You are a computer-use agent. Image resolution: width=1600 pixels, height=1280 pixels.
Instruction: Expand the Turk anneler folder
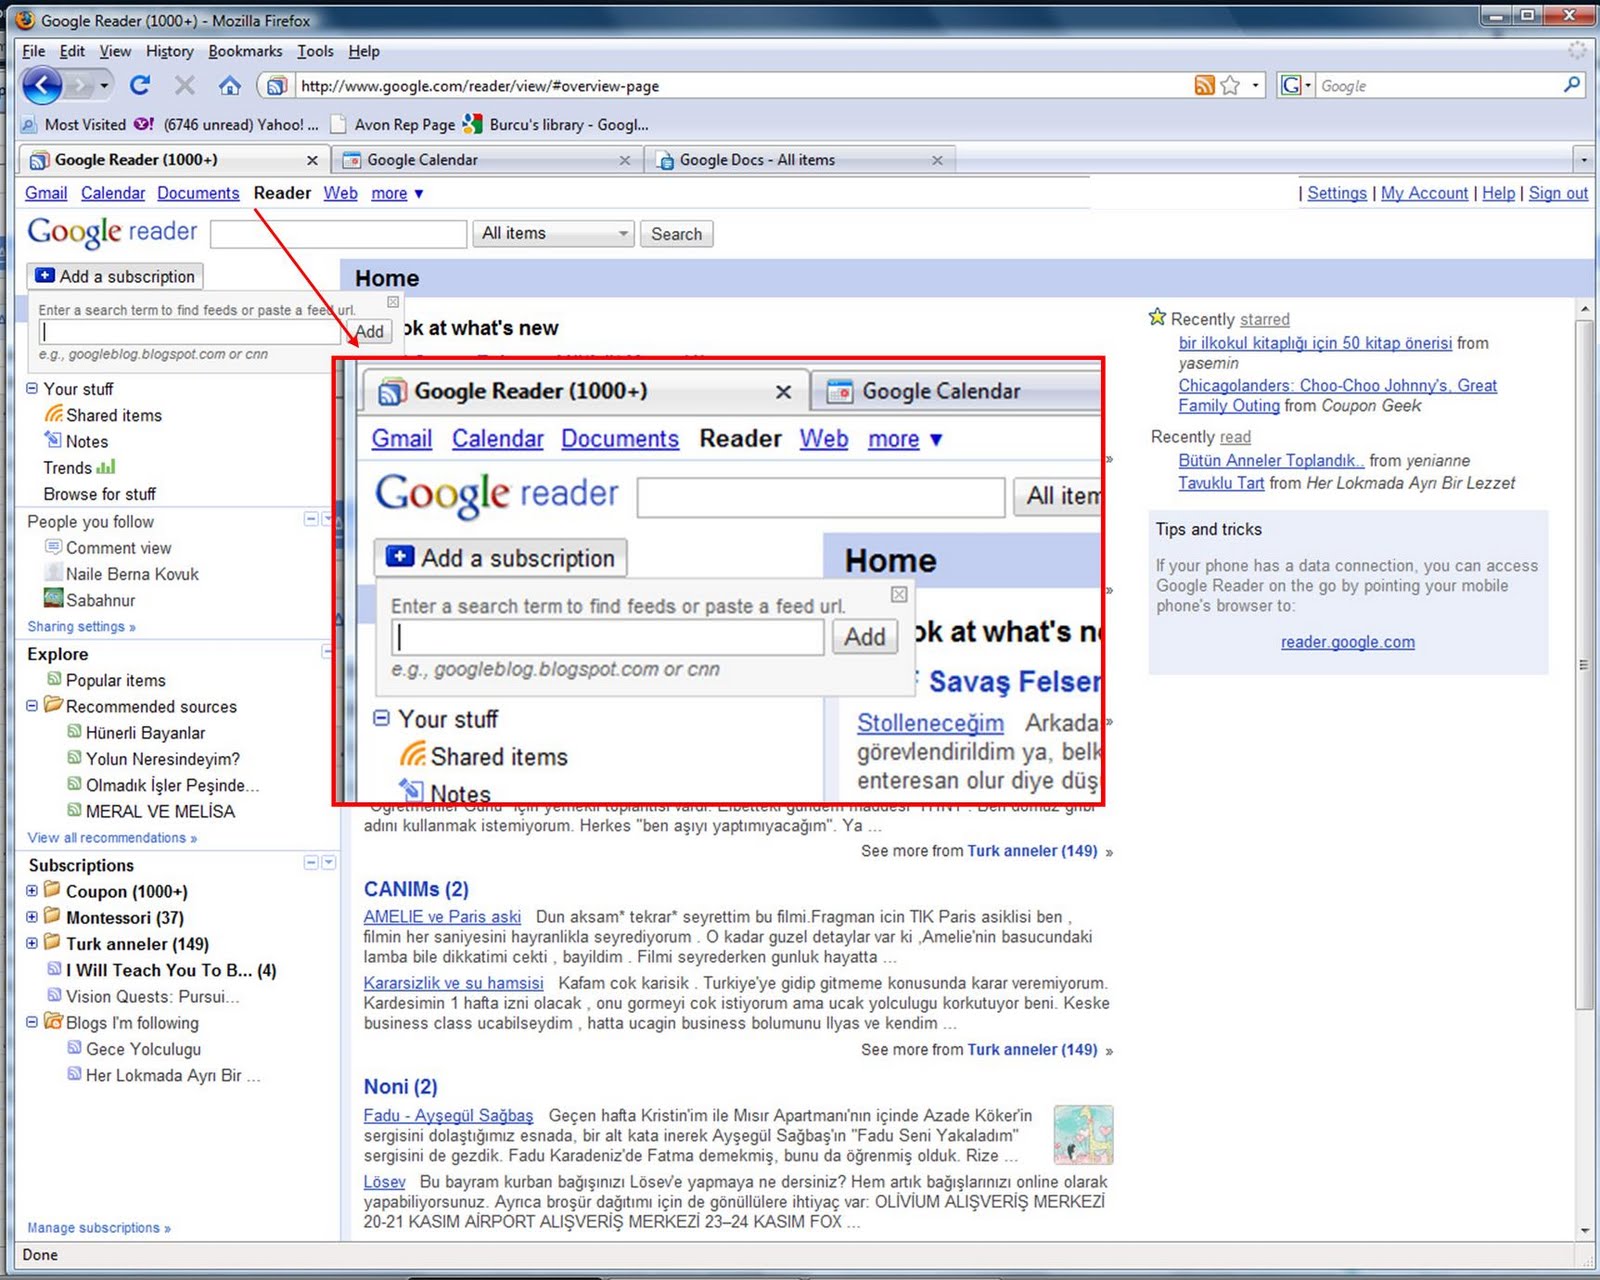point(32,942)
